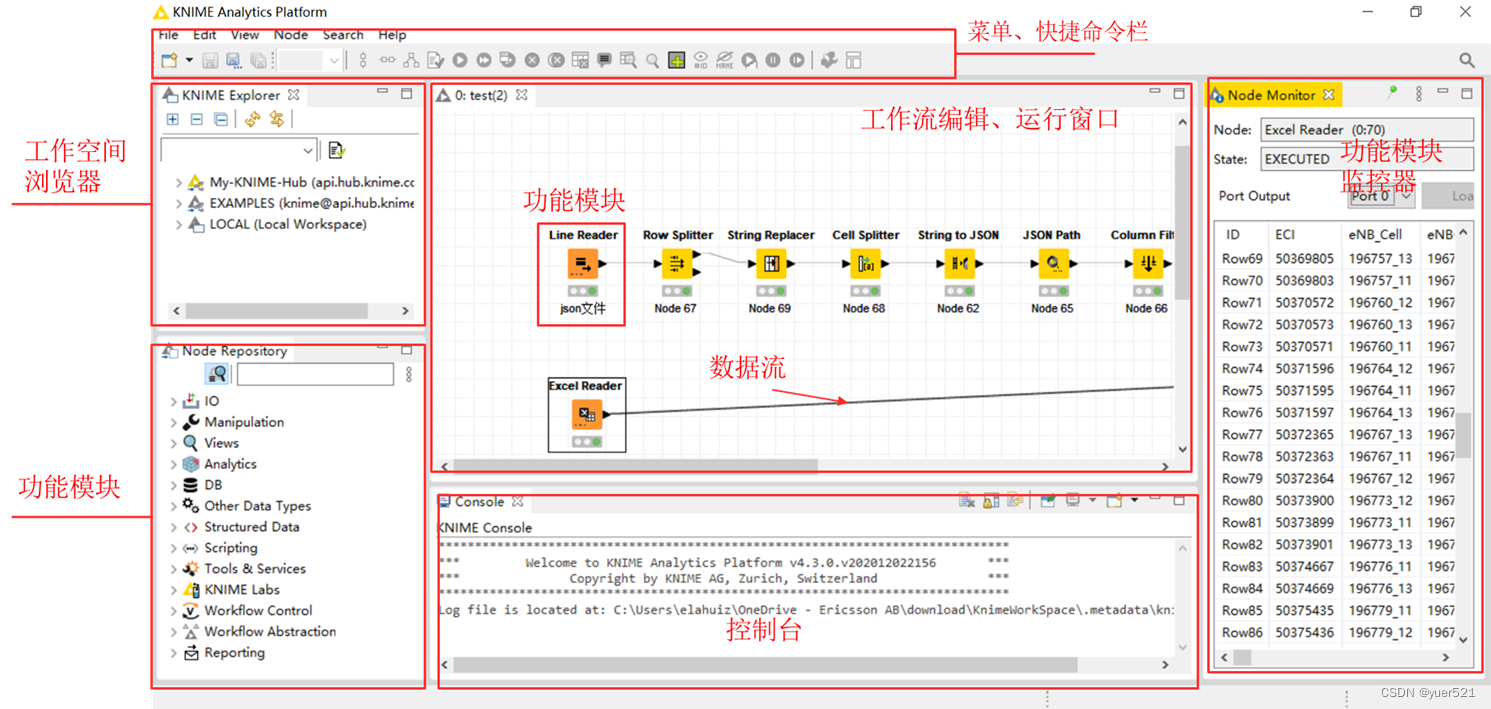Select the Cell Splitter node
Screen dimensions: 1491x709
[865, 264]
